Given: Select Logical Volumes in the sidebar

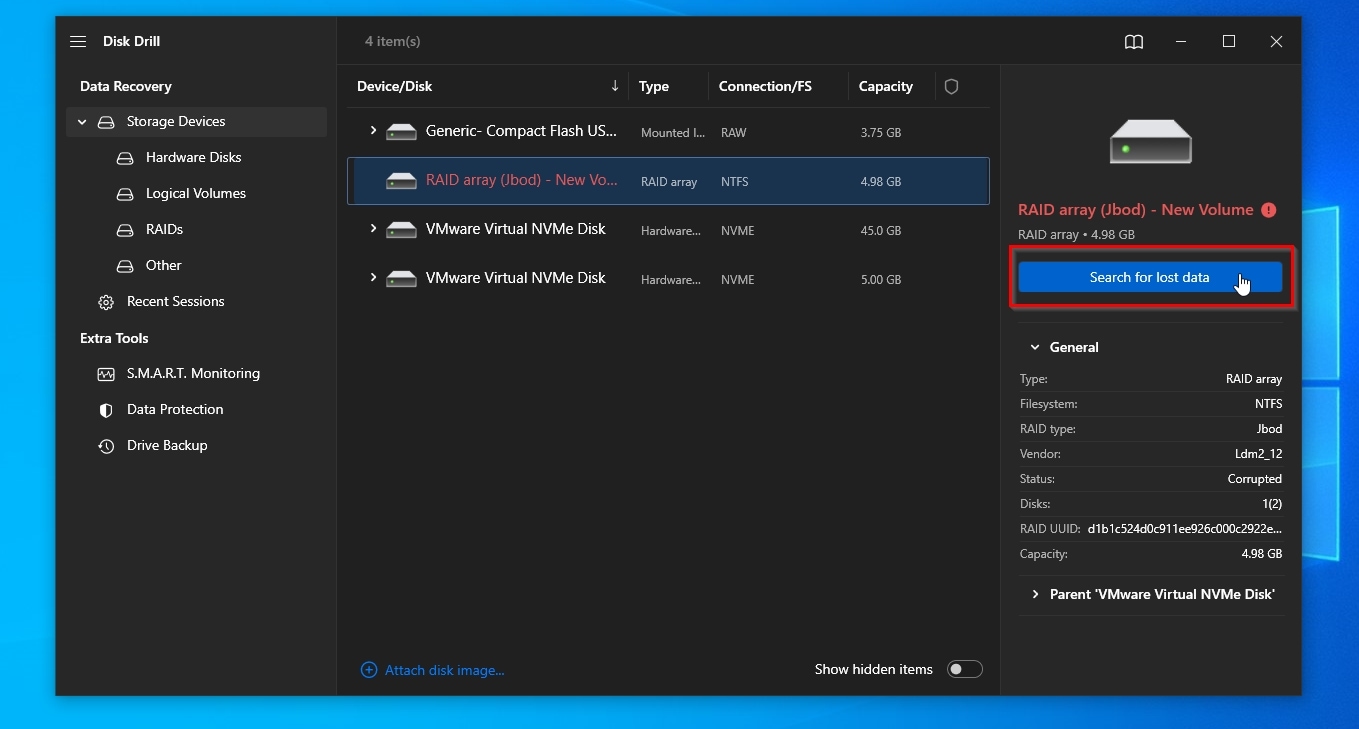Looking at the screenshot, I should tap(195, 194).
